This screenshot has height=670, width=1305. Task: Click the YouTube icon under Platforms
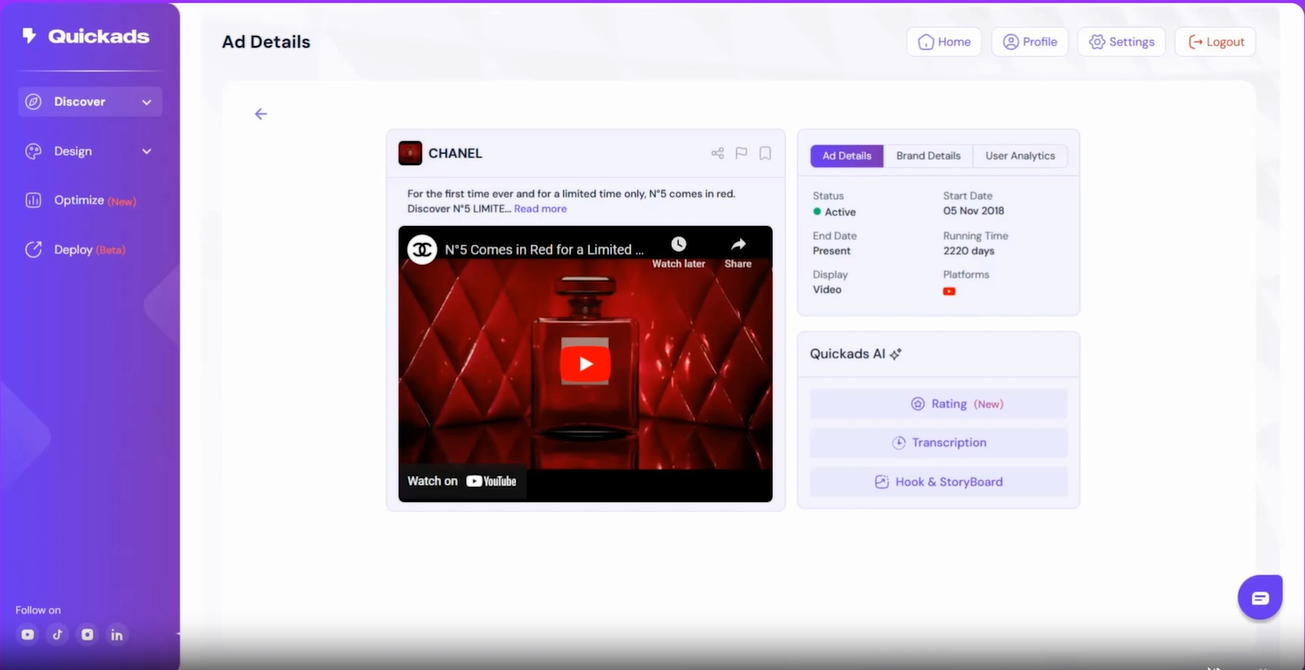pos(949,291)
